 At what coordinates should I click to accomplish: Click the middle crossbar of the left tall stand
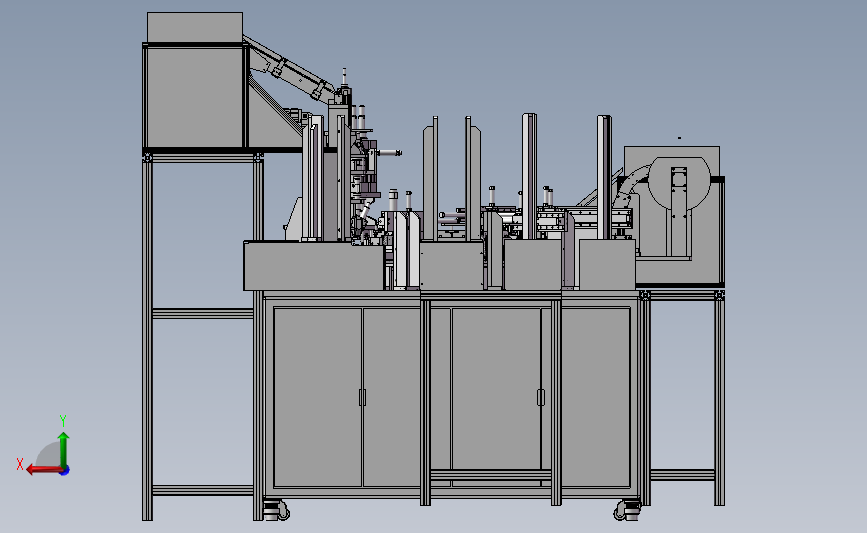[x=202, y=313]
